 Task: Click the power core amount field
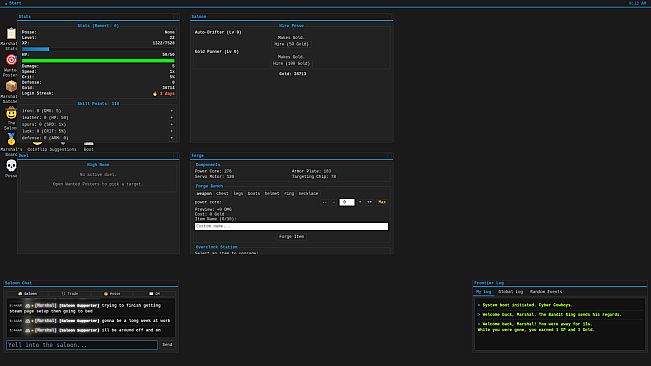[347, 202]
